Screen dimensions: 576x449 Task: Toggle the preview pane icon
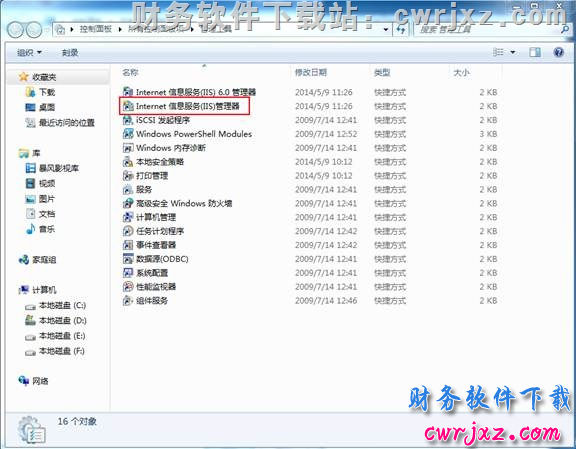pos(535,53)
